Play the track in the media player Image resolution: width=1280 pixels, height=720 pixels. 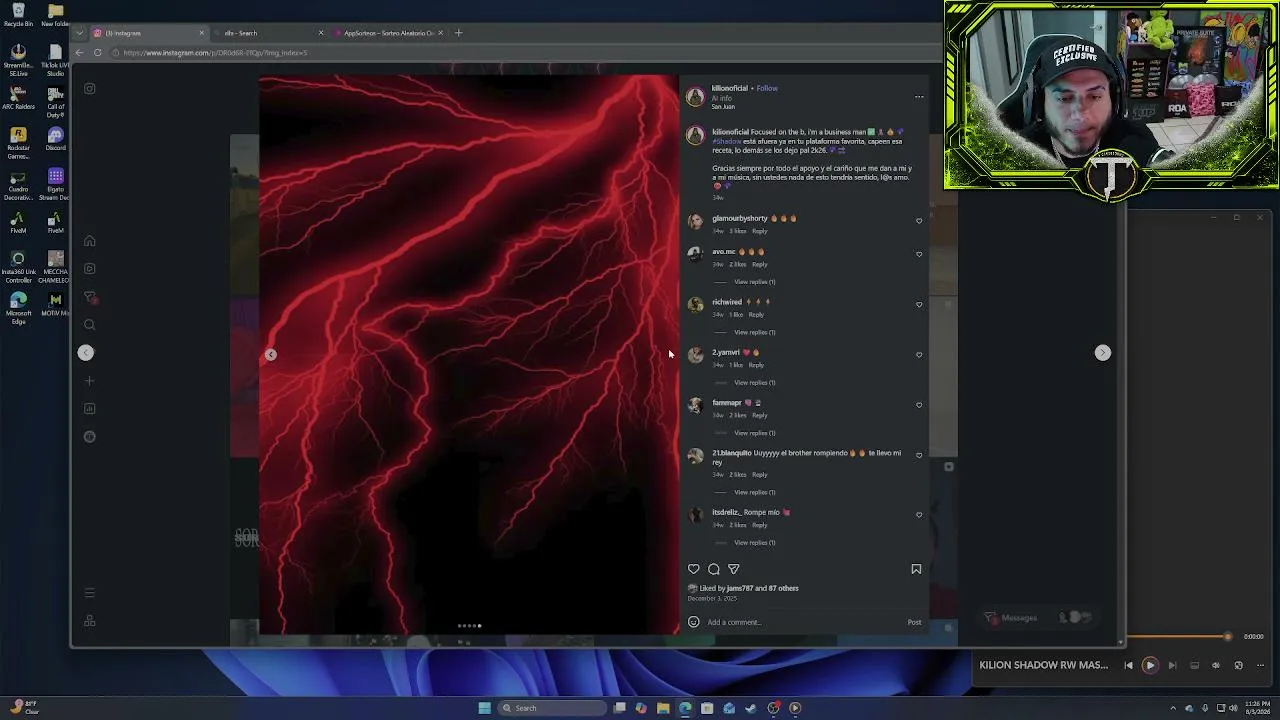[x=1150, y=665]
